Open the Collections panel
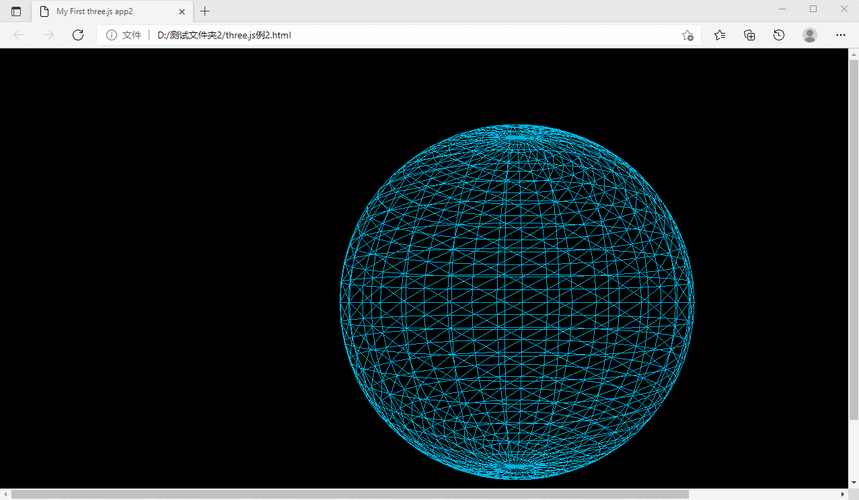859x500 pixels. 749,35
